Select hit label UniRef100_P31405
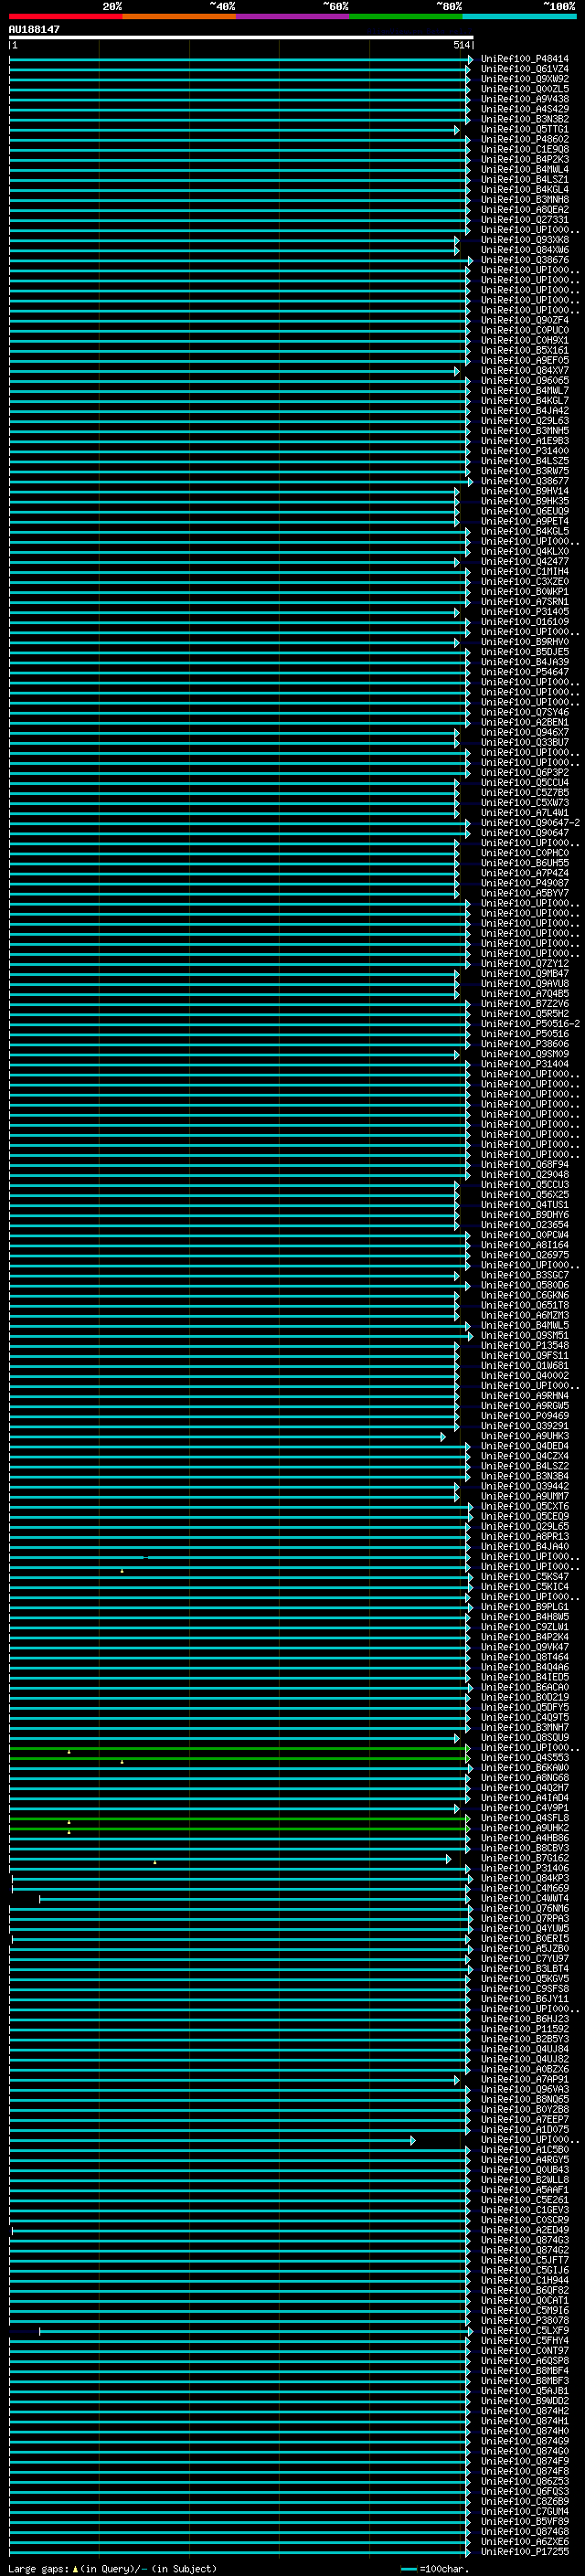Image resolution: width=585 pixels, height=2576 pixels. pyautogui.click(x=525, y=612)
